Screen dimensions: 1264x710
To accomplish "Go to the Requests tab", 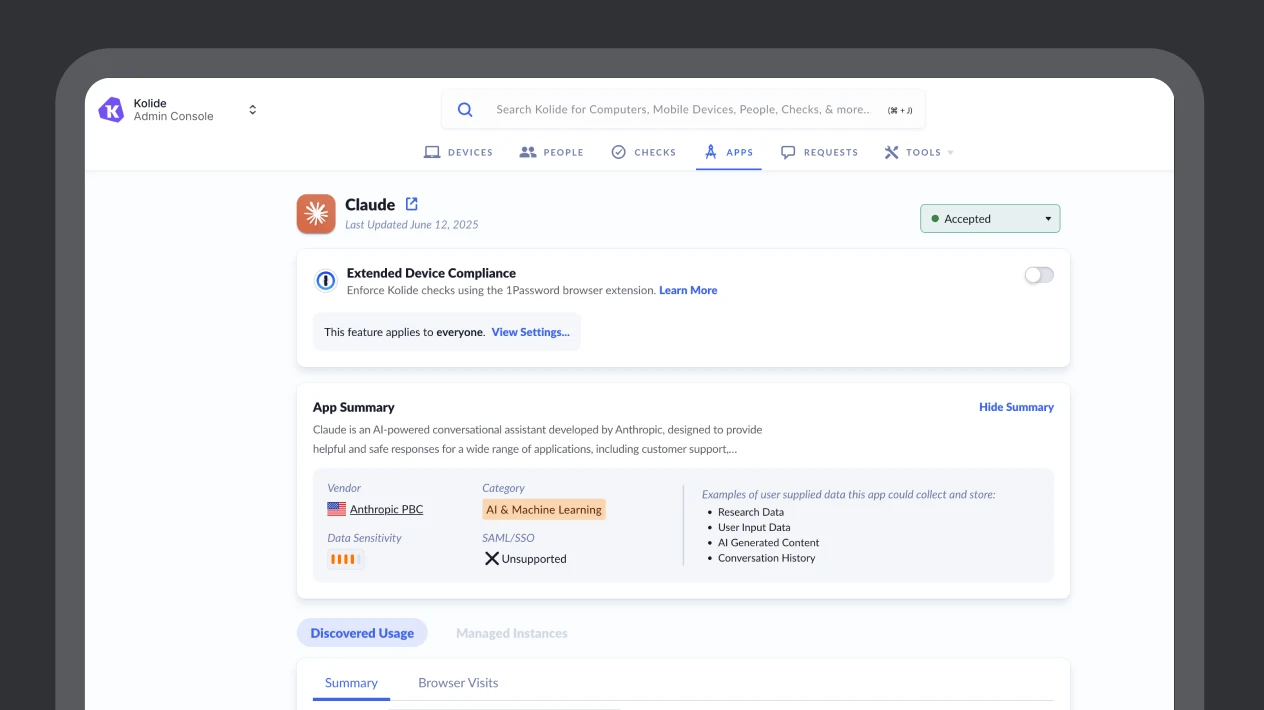I will 819,152.
